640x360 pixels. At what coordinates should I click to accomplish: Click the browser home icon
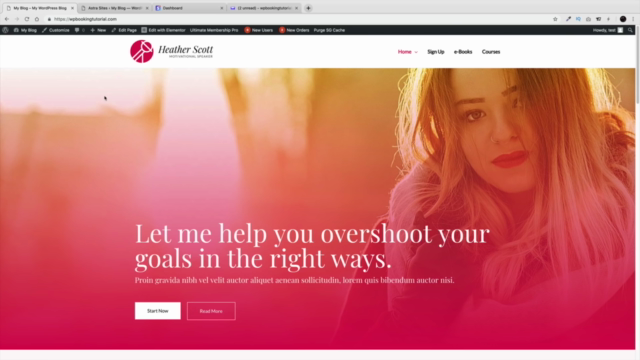pos(37,19)
